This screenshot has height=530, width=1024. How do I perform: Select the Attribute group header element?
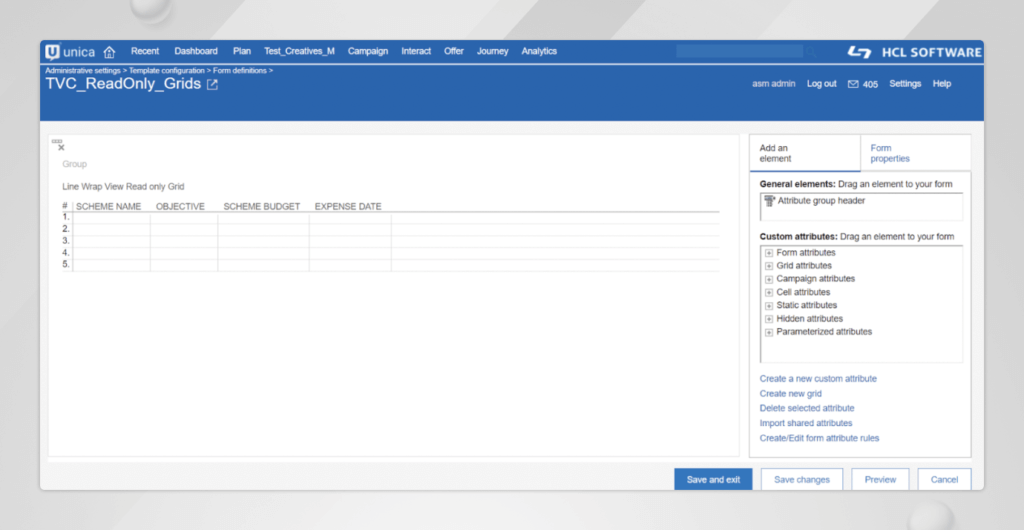[821, 201]
